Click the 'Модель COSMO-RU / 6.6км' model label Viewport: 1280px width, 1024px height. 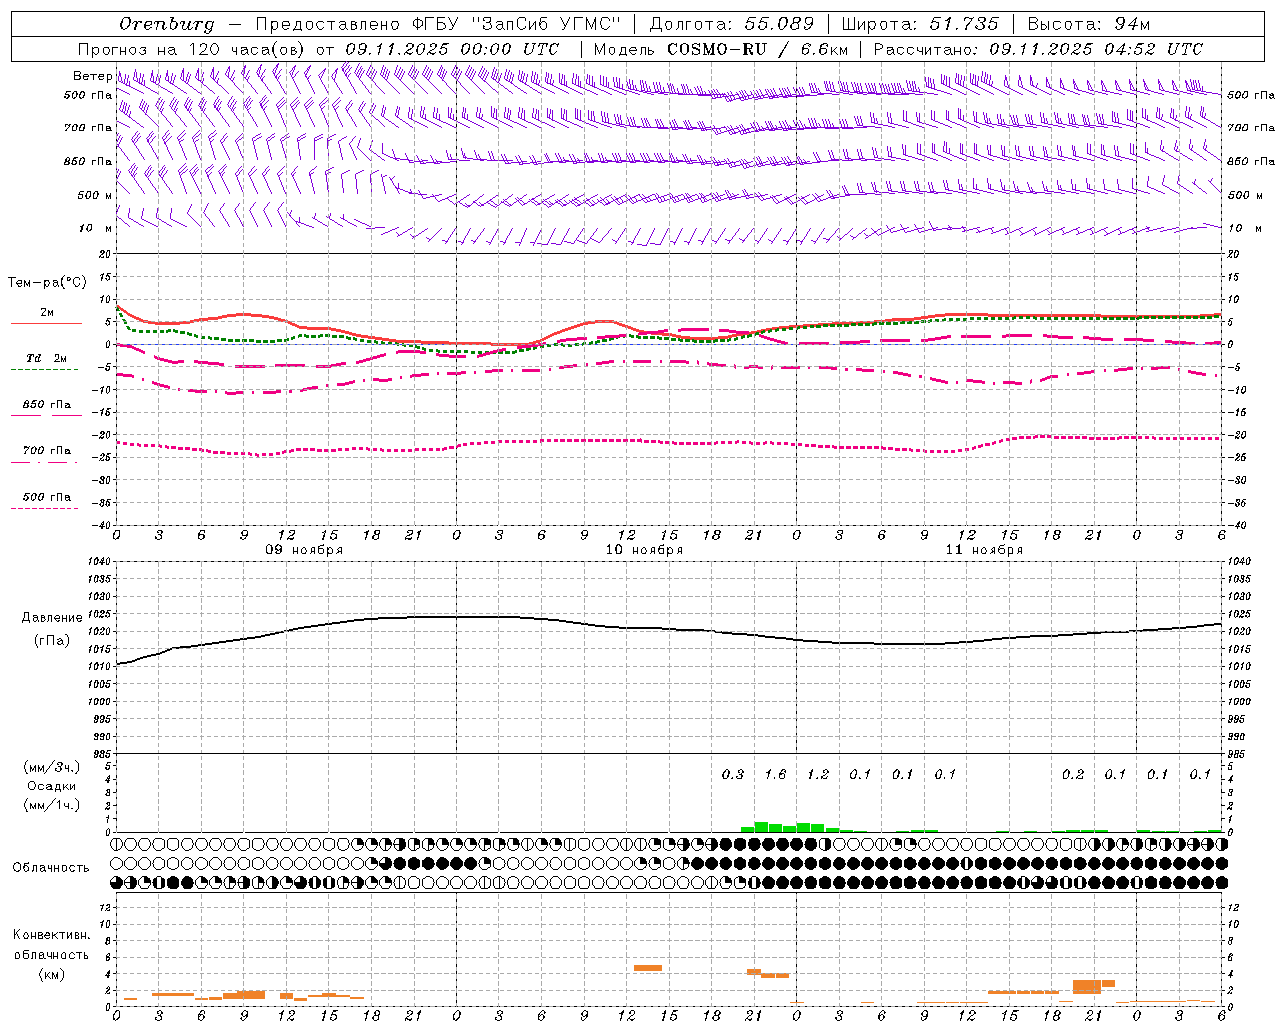[720, 49]
